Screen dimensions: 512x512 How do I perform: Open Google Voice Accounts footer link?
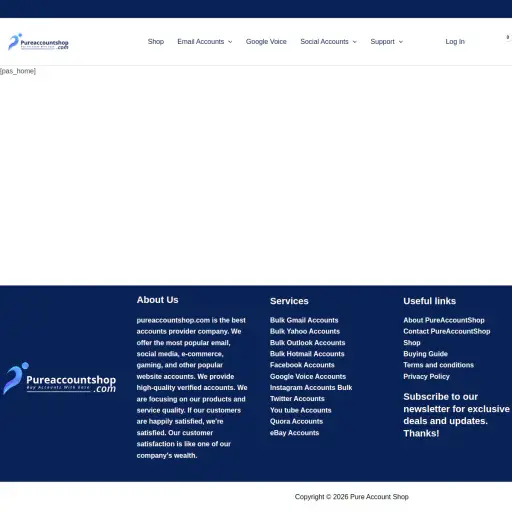(308, 376)
